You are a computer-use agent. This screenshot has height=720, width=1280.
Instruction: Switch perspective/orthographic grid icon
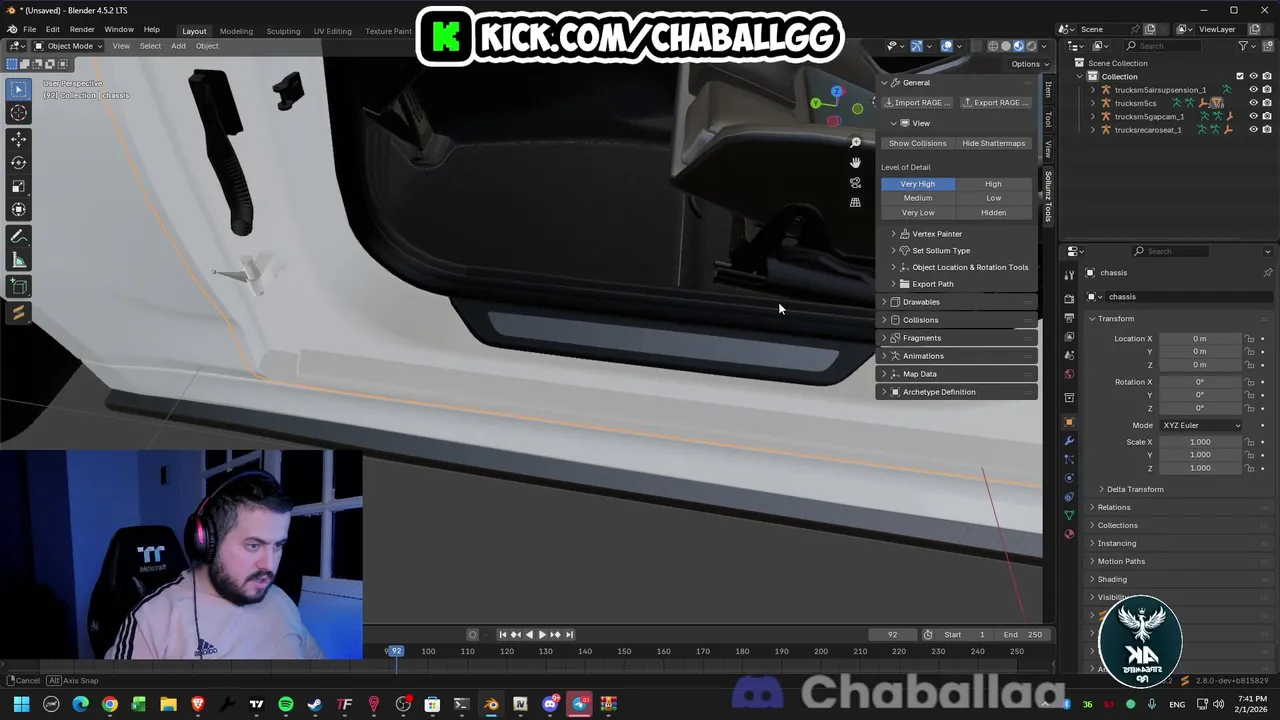tap(855, 203)
